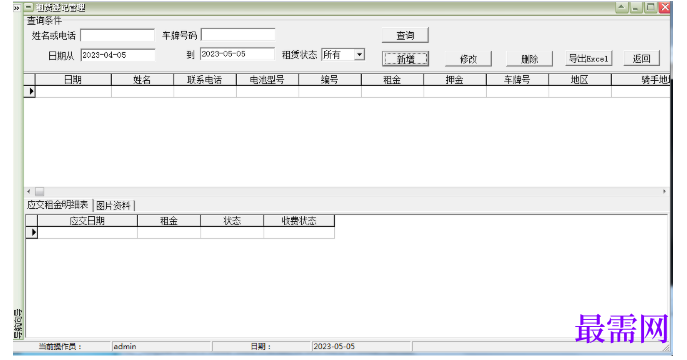Click the 新增 add button
The image size is (687, 360).
pyautogui.click(x=405, y=59)
